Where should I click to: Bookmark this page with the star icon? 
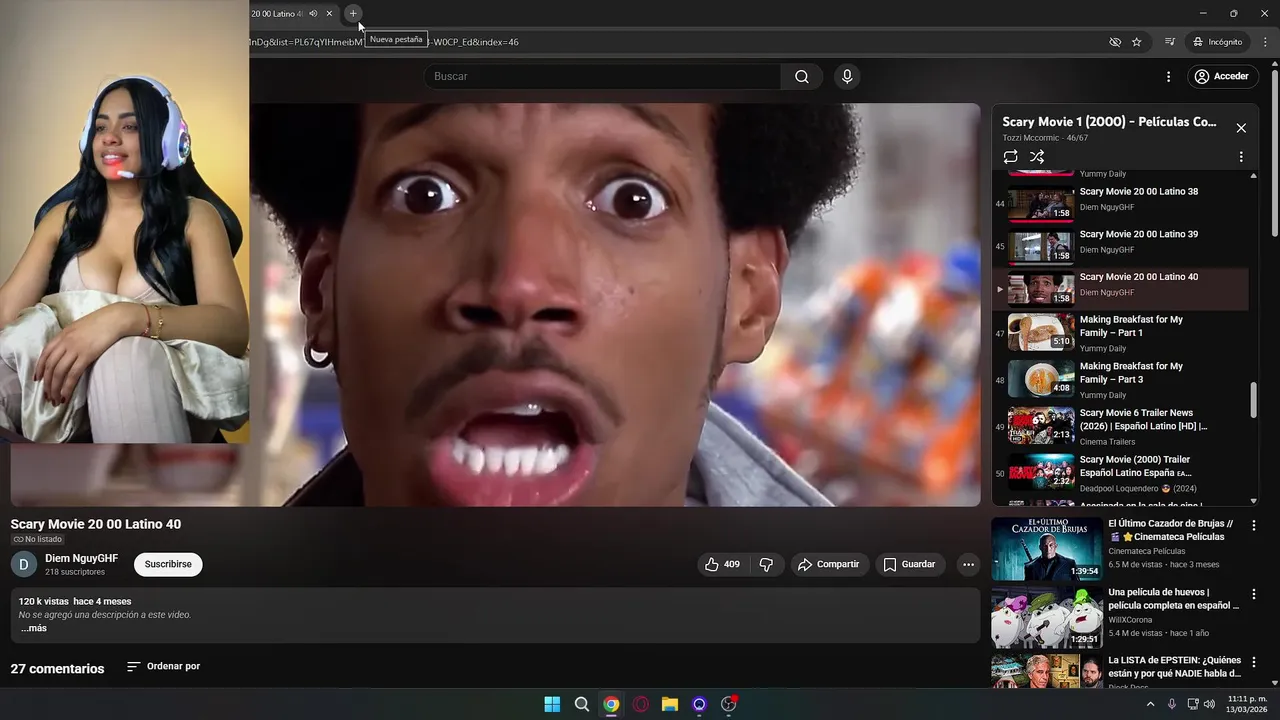[1137, 42]
